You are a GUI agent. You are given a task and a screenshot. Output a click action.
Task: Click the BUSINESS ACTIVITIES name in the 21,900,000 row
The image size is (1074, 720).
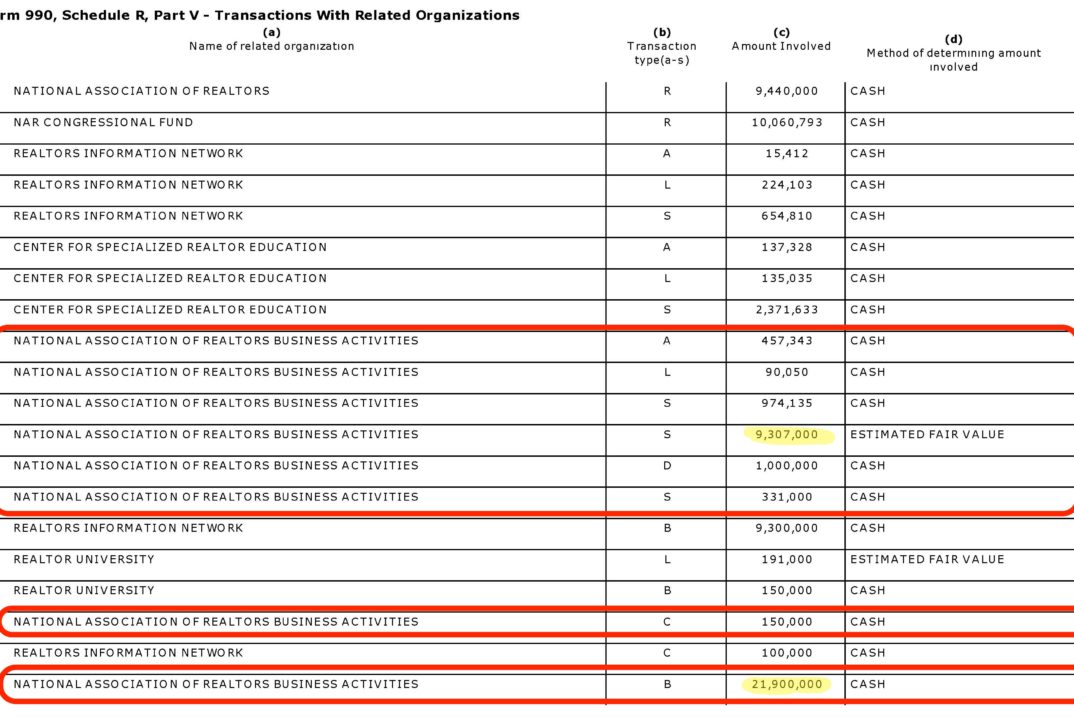[216, 684]
